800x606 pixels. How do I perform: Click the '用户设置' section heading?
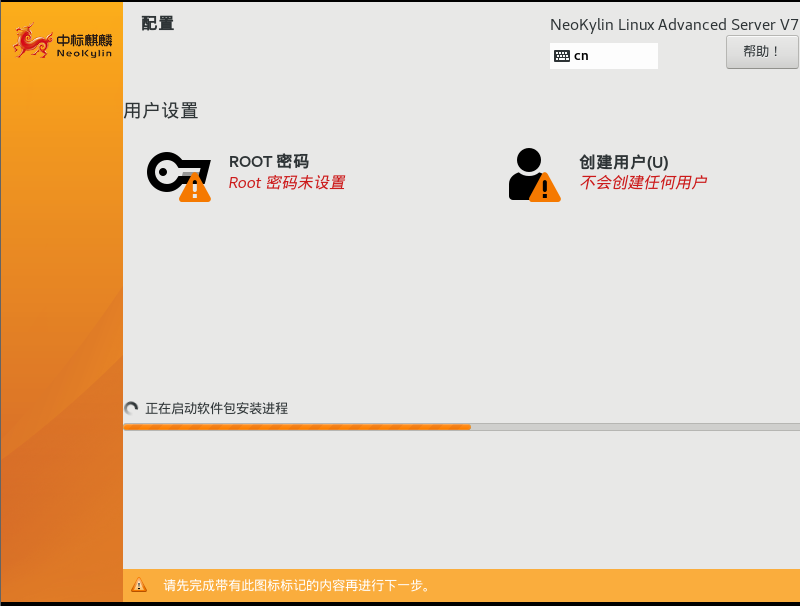click(161, 110)
